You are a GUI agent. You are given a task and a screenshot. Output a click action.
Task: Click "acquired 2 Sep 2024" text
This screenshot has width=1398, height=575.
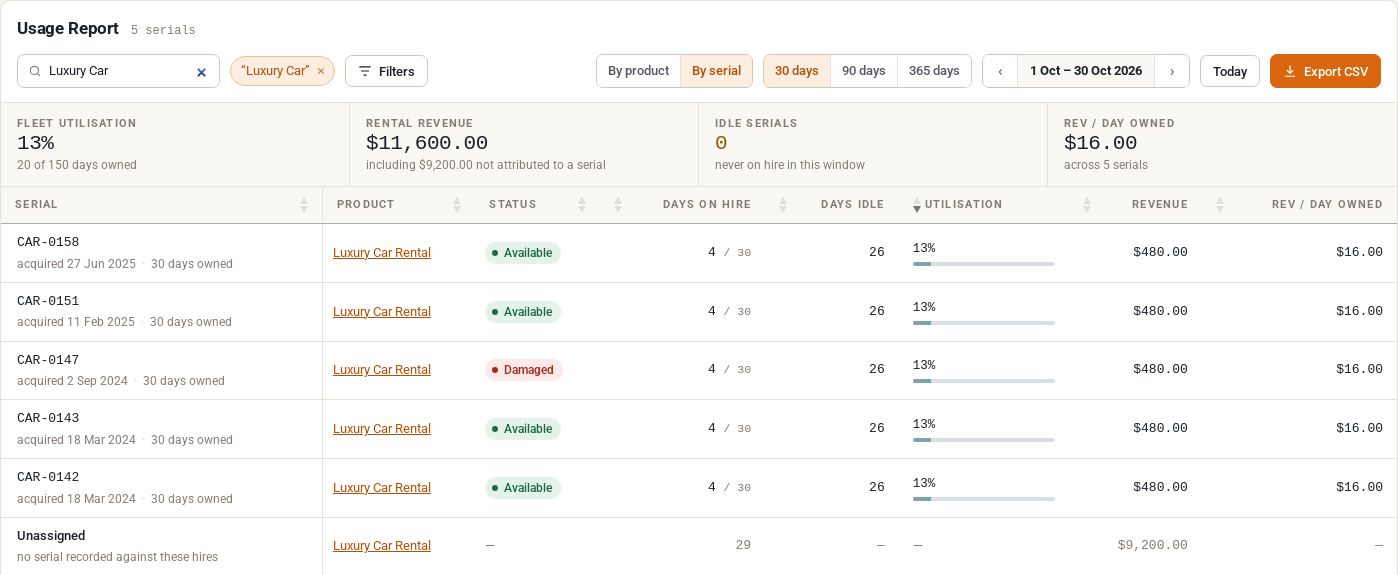(x=72, y=381)
